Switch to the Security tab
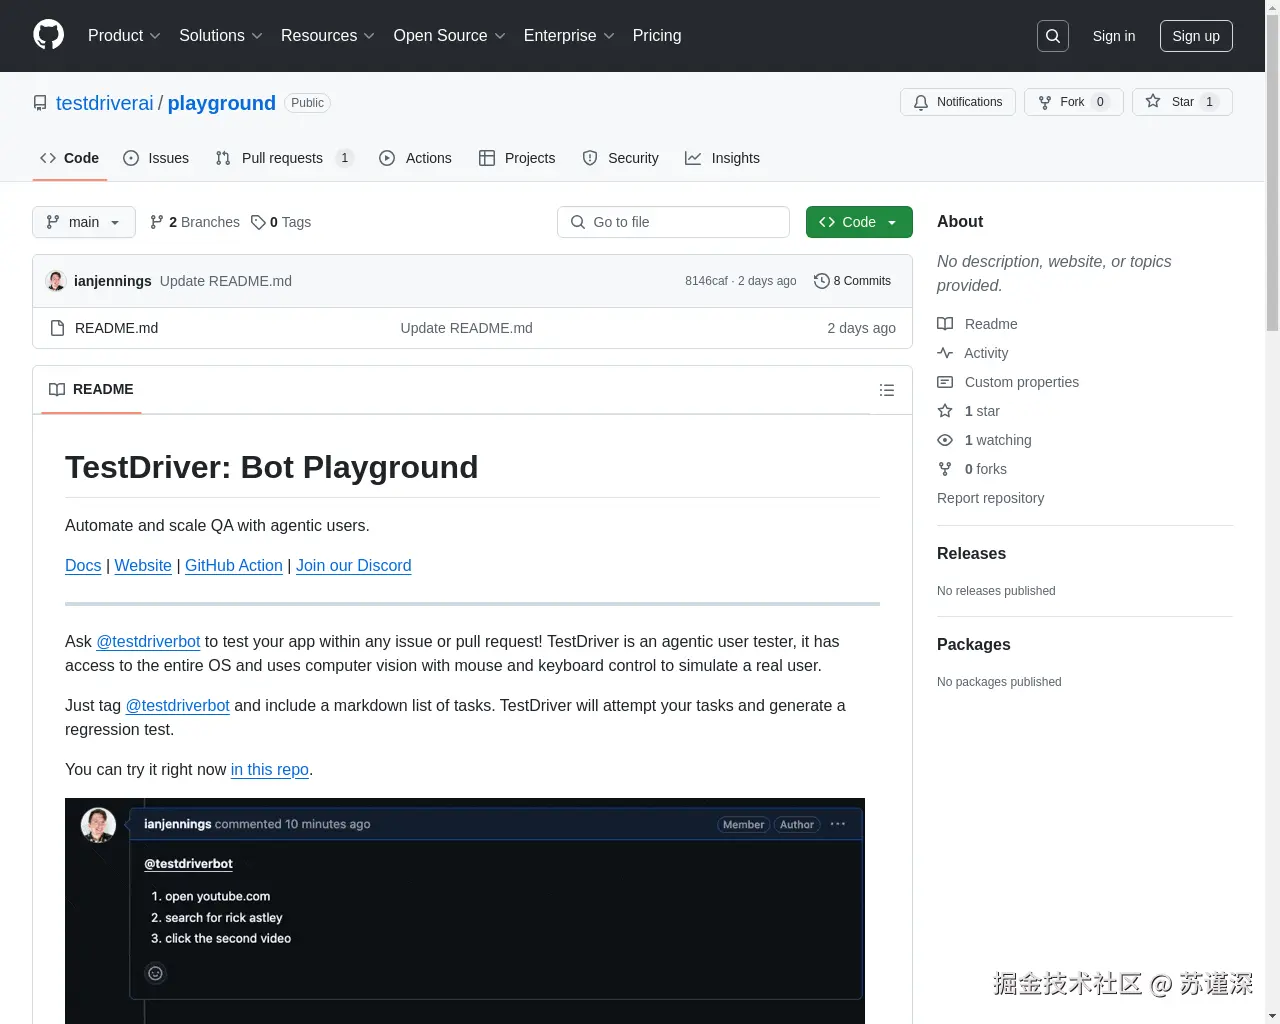The image size is (1280, 1024). click(x=620, y=158)
